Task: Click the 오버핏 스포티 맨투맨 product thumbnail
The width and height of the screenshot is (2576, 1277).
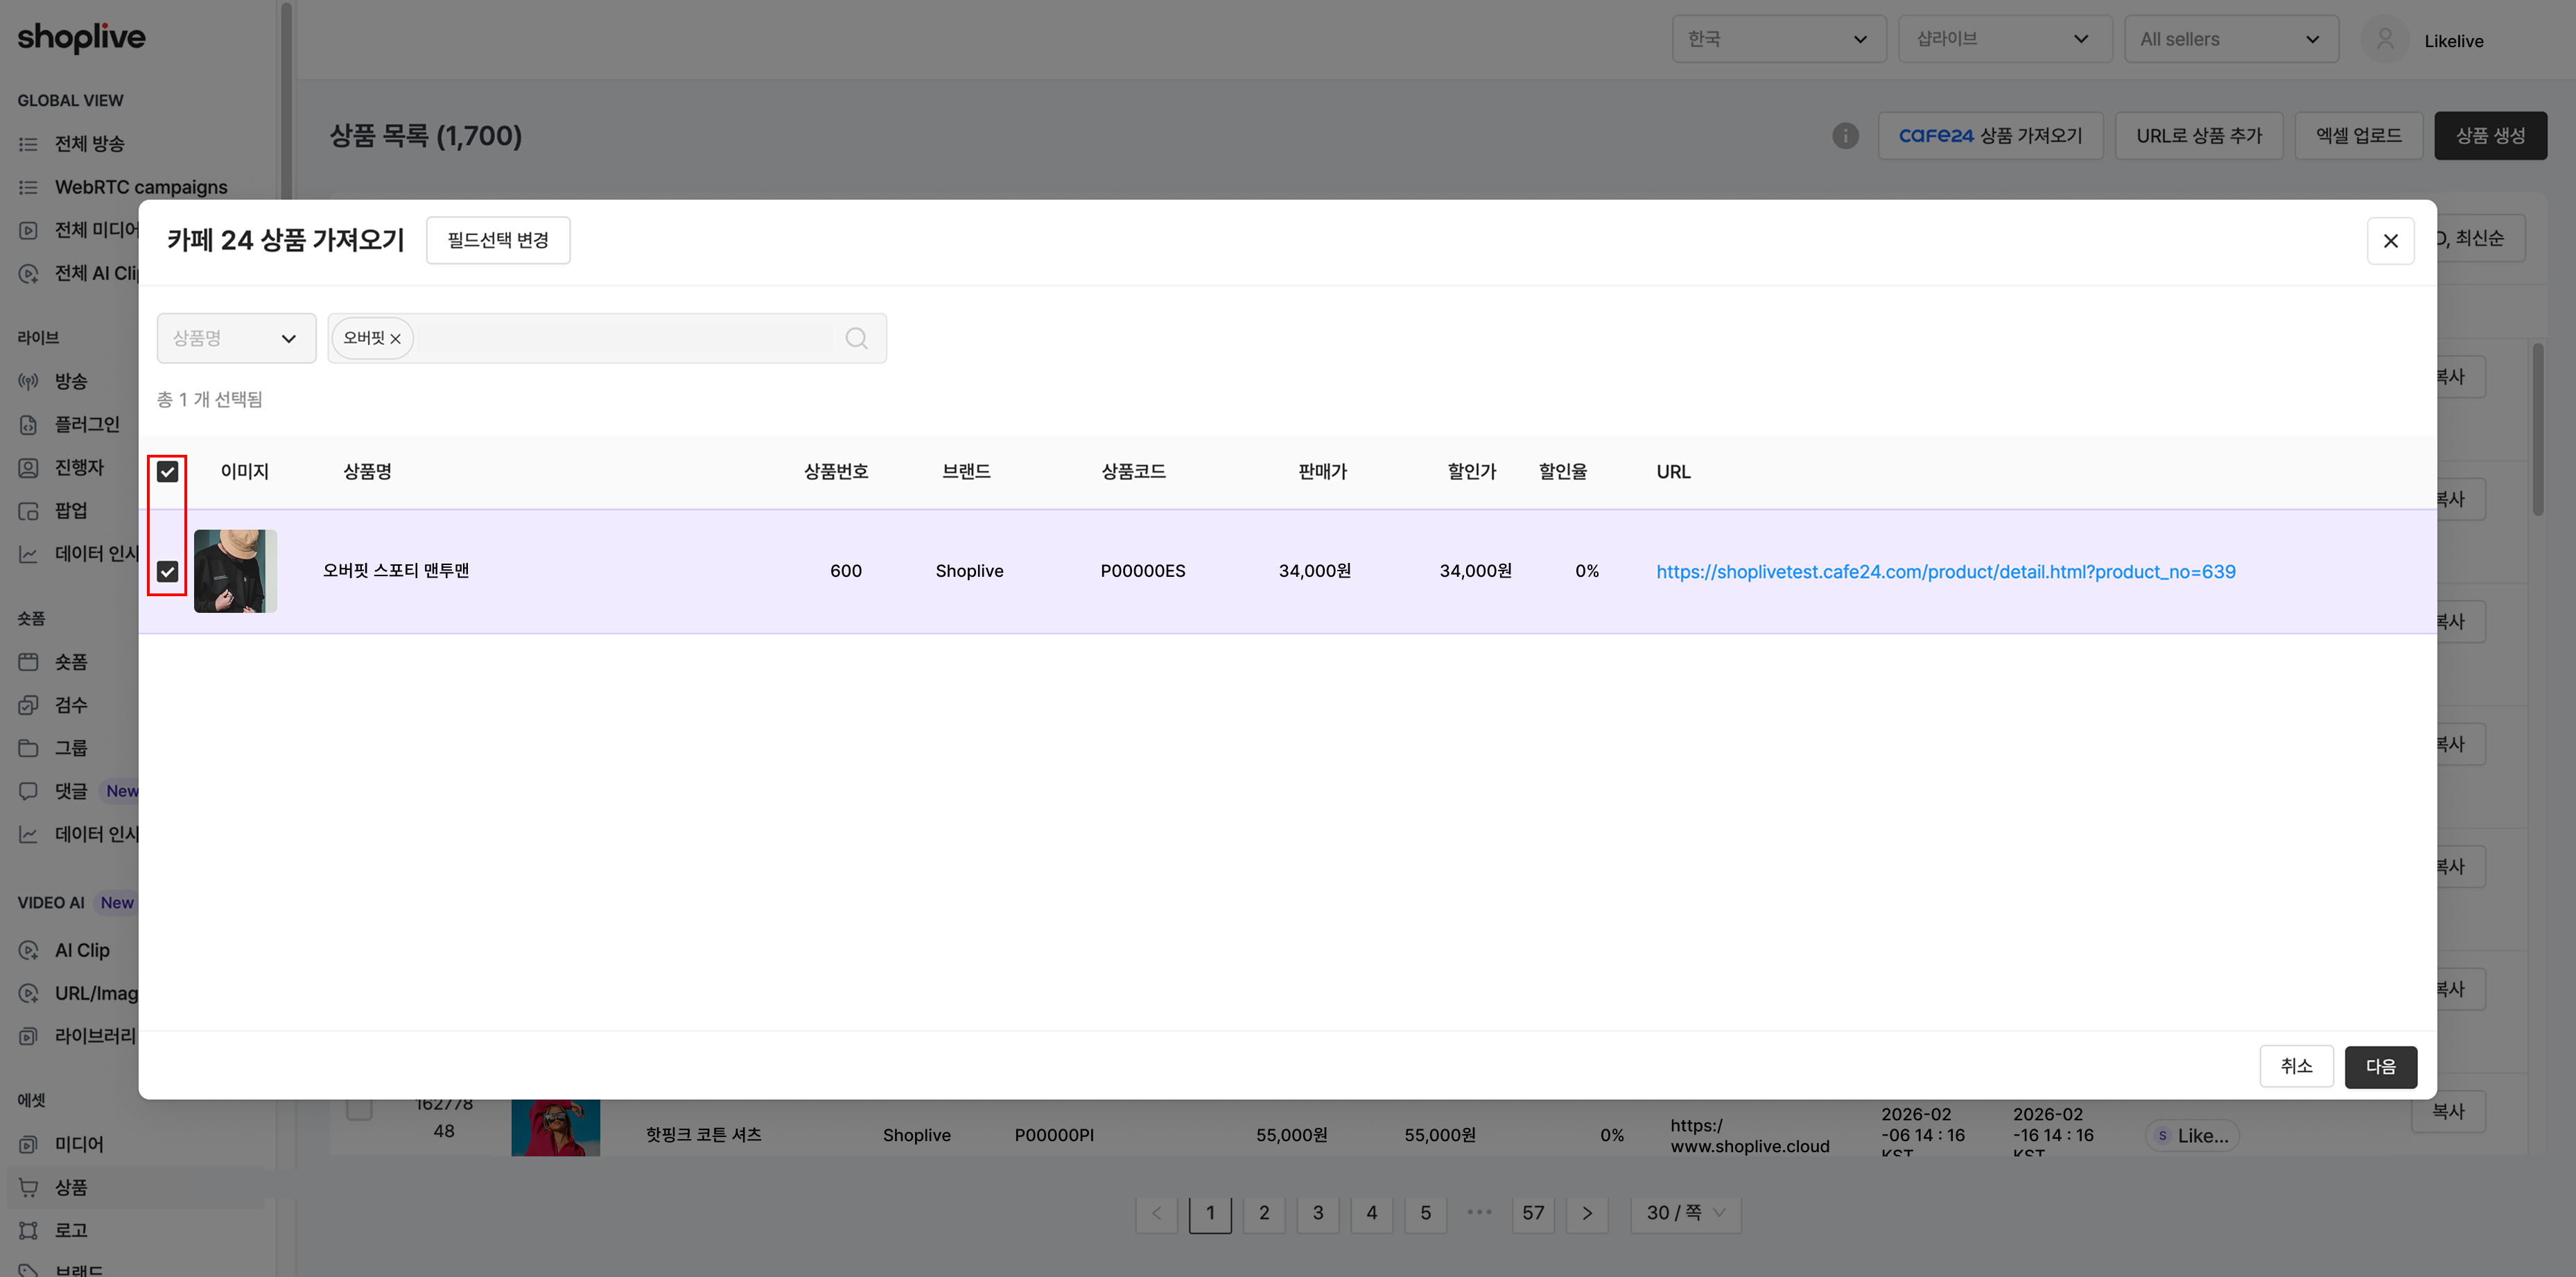Action: [235, 571]
